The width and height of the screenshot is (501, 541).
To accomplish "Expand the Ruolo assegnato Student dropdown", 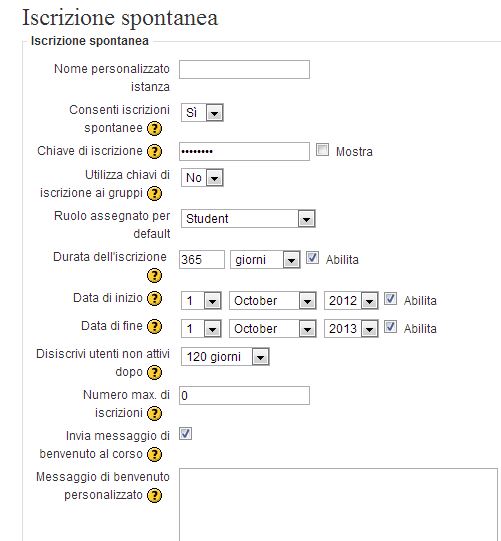I will (248, 218).
